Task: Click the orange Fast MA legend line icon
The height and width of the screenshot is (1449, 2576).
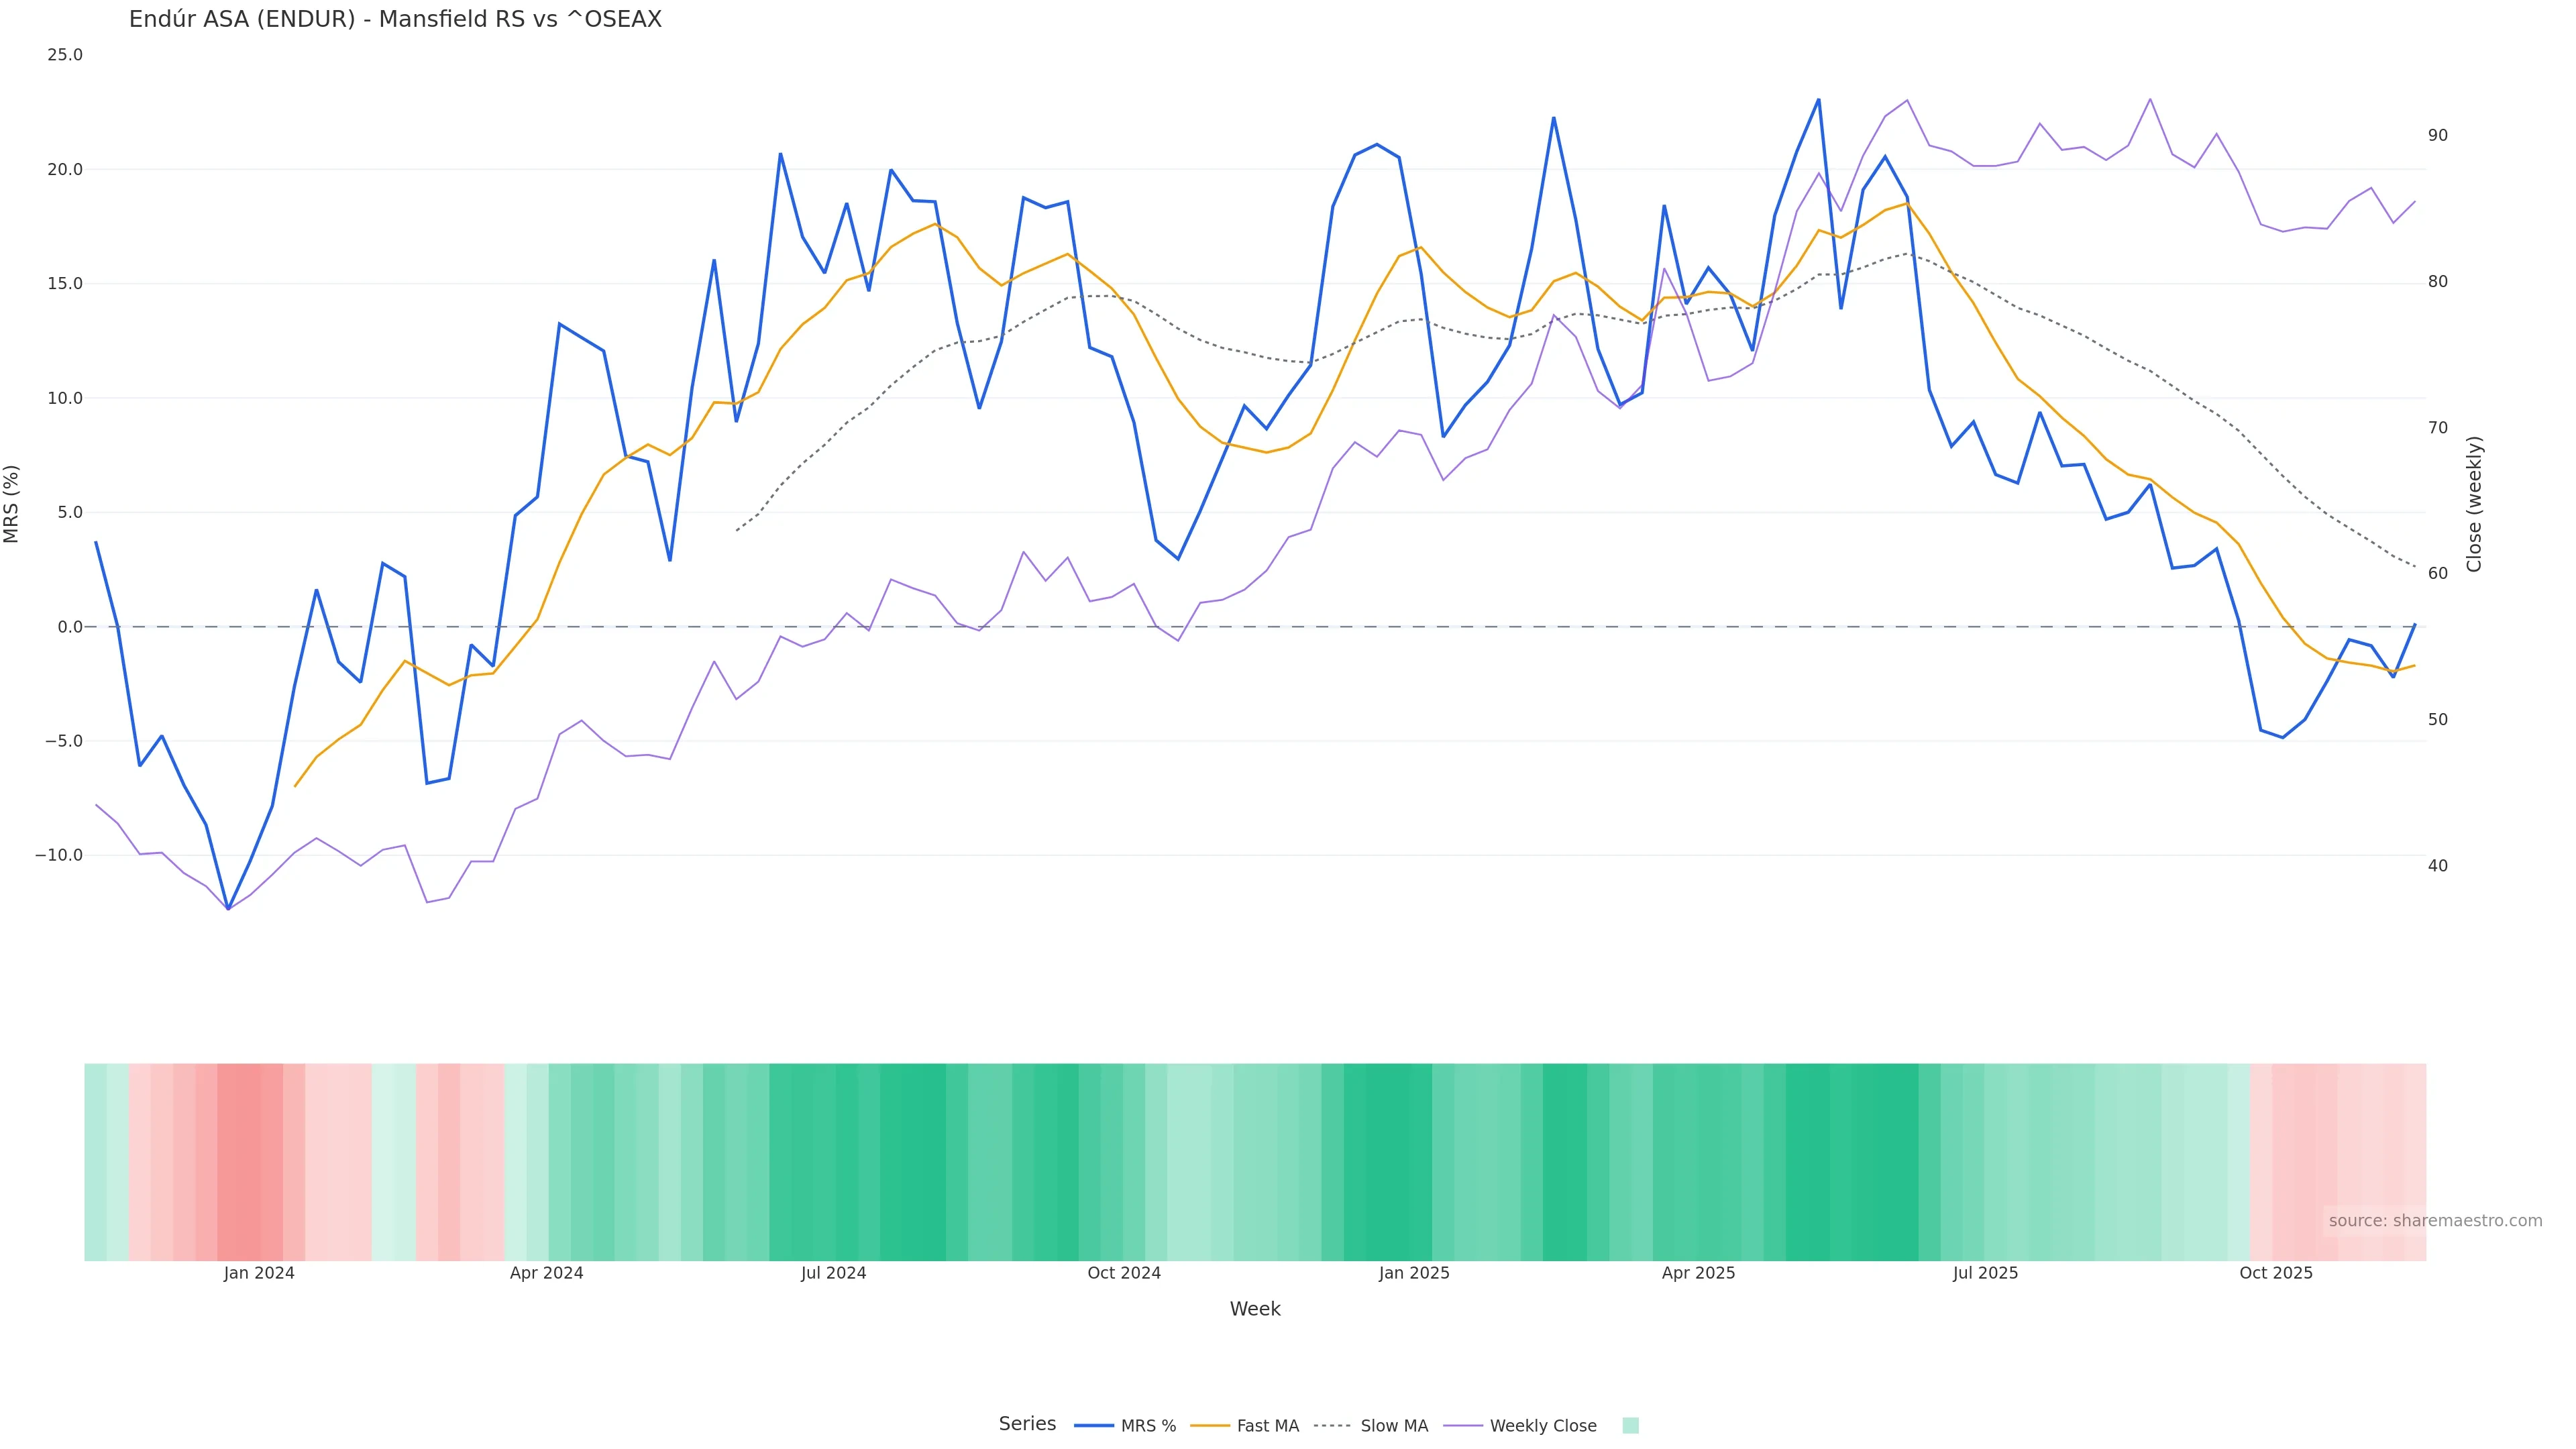Action: click(1210, 1426)
